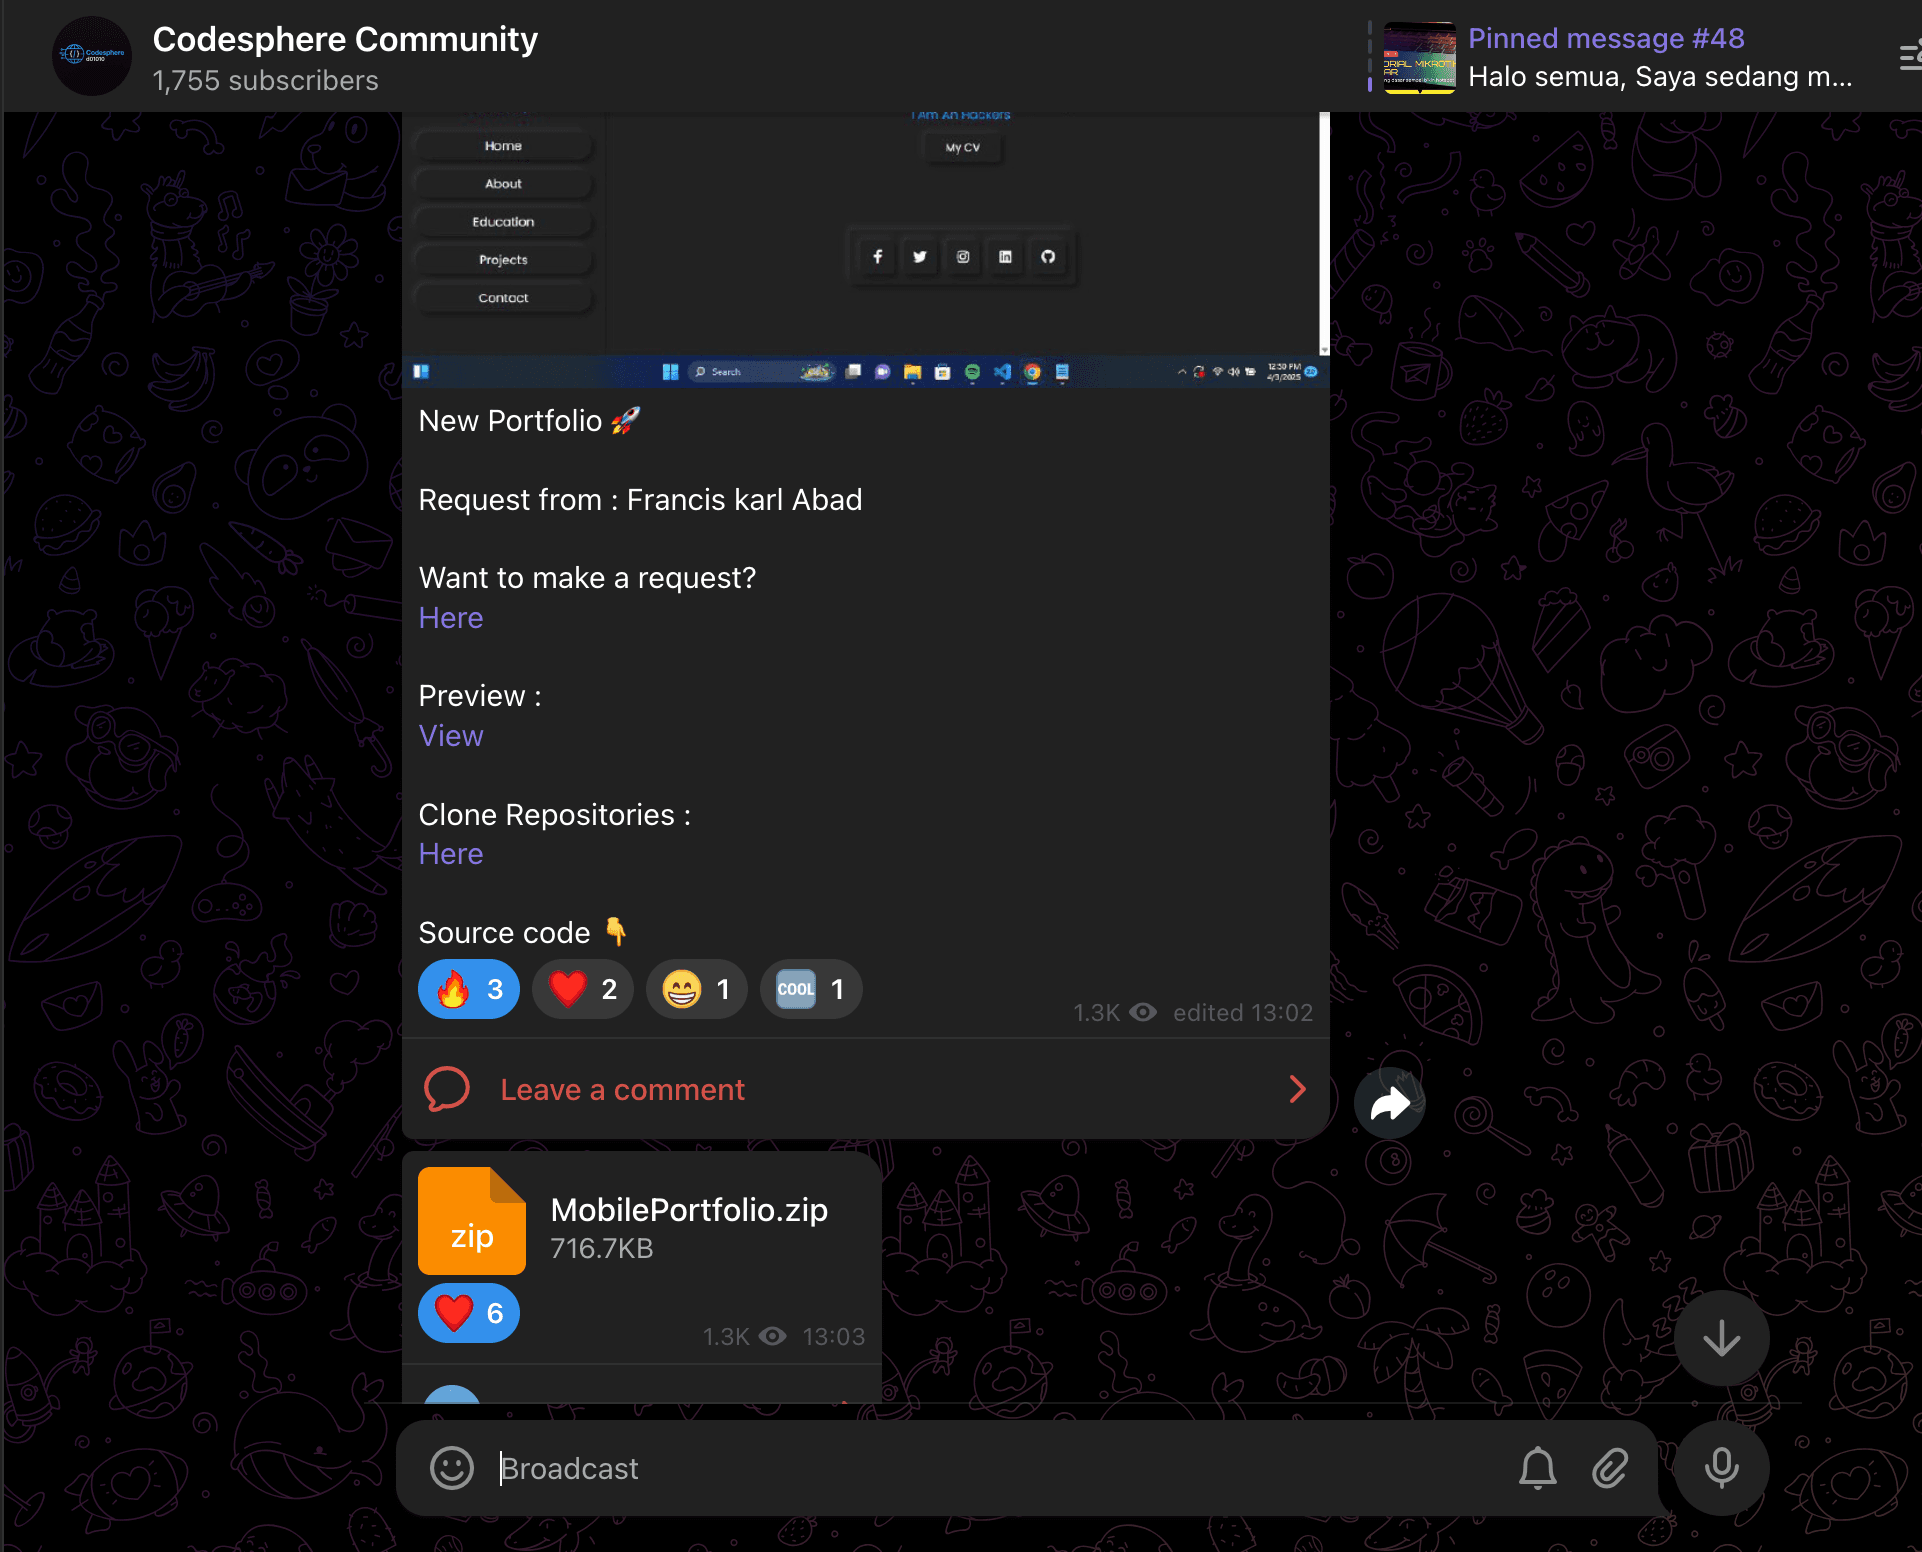This screenshot has height=1552, width=1922.
Task: Open the pinned messages list icon
Action: (1908, 57)
